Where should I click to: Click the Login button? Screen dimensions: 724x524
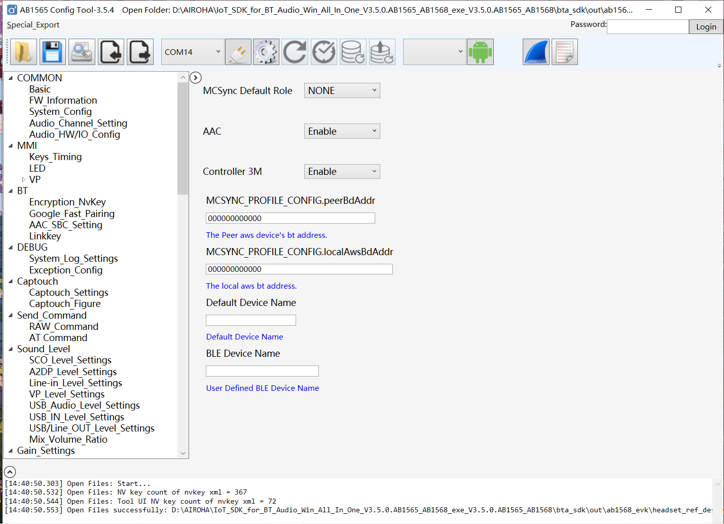(x=706, y=27)
